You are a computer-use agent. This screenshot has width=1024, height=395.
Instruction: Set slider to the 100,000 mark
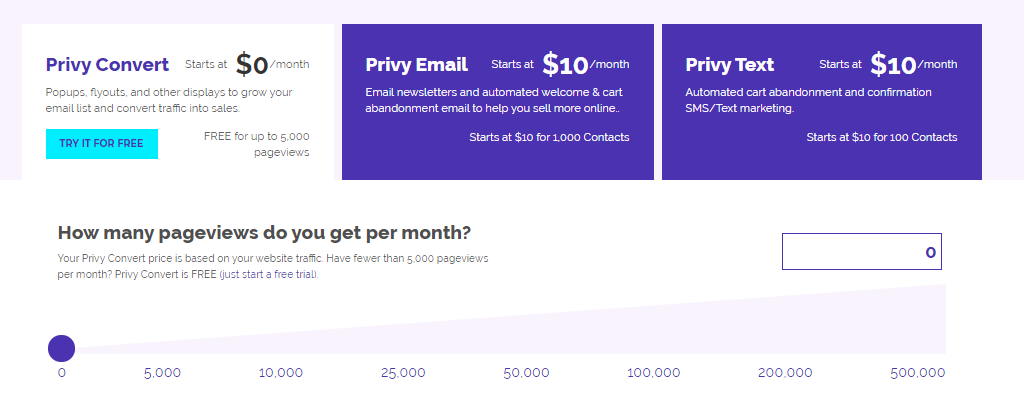(653, 373)
